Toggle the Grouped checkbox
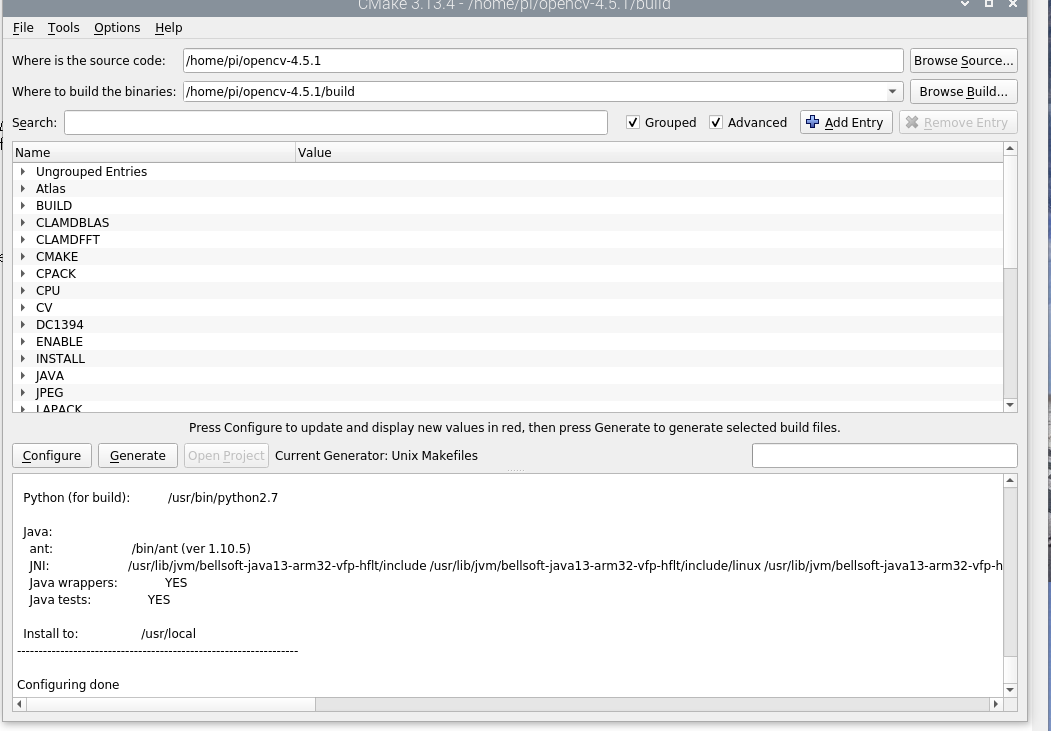This screenshot has width=1051, height=731. [633, 123]
